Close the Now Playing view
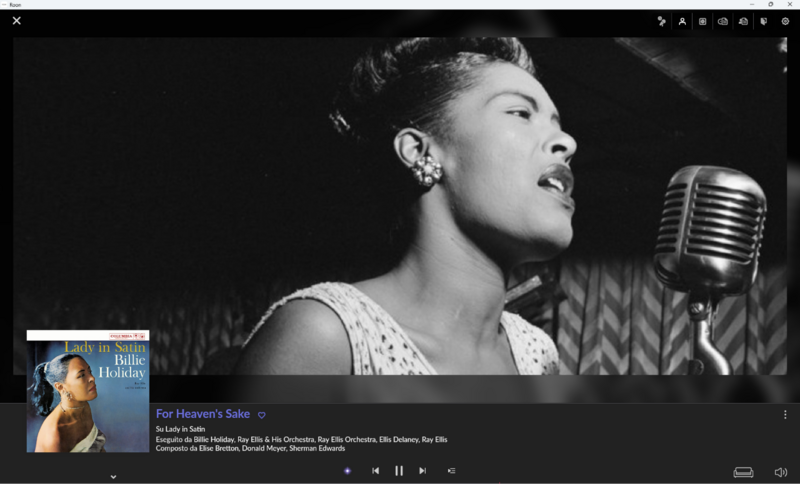The height and width of the screenshot is (484, 800). click(17, 21)
